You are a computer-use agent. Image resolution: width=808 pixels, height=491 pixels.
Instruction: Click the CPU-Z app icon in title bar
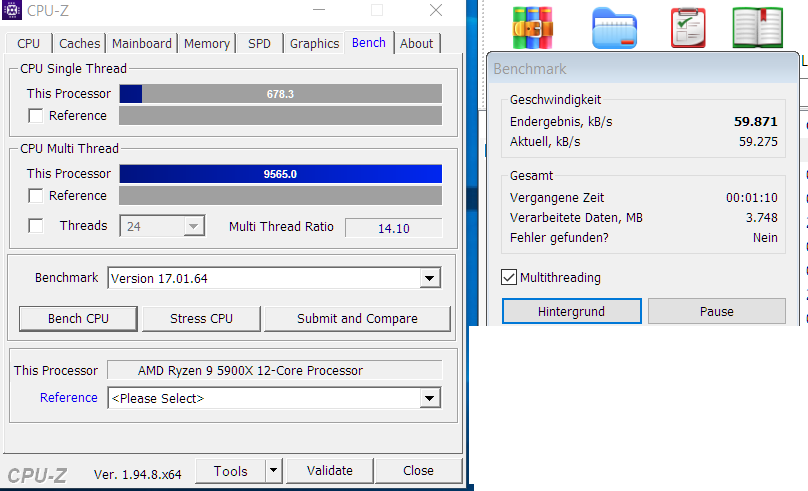tap(12, 10)
